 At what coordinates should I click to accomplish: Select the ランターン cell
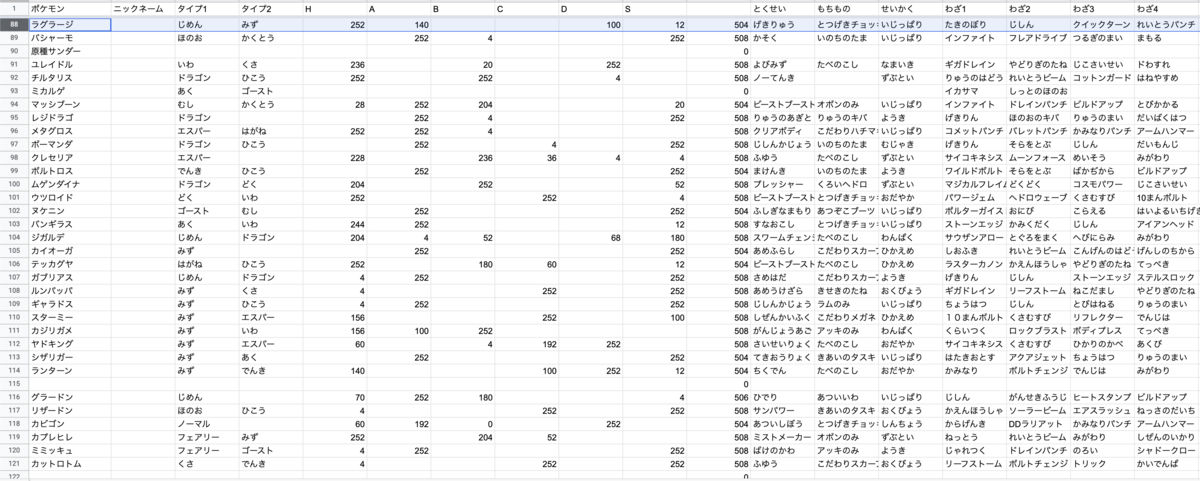tap(69, 370)
